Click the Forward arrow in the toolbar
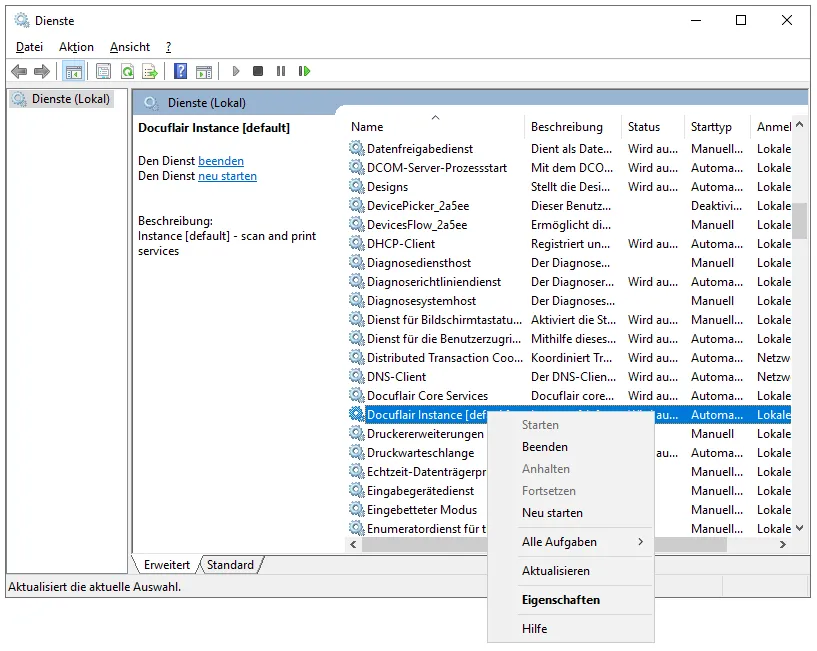817x651 pixels. (x=41, y=71)
